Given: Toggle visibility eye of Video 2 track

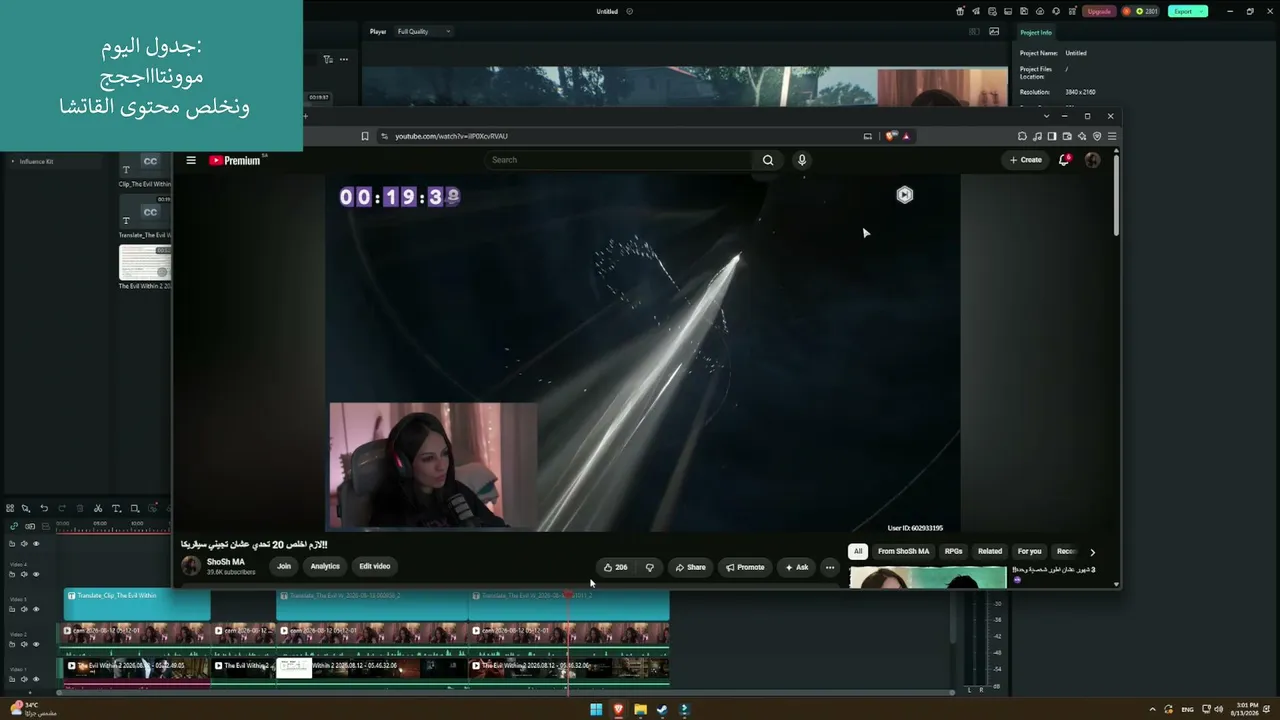Looking at the screenshot, I should [36, 644].
